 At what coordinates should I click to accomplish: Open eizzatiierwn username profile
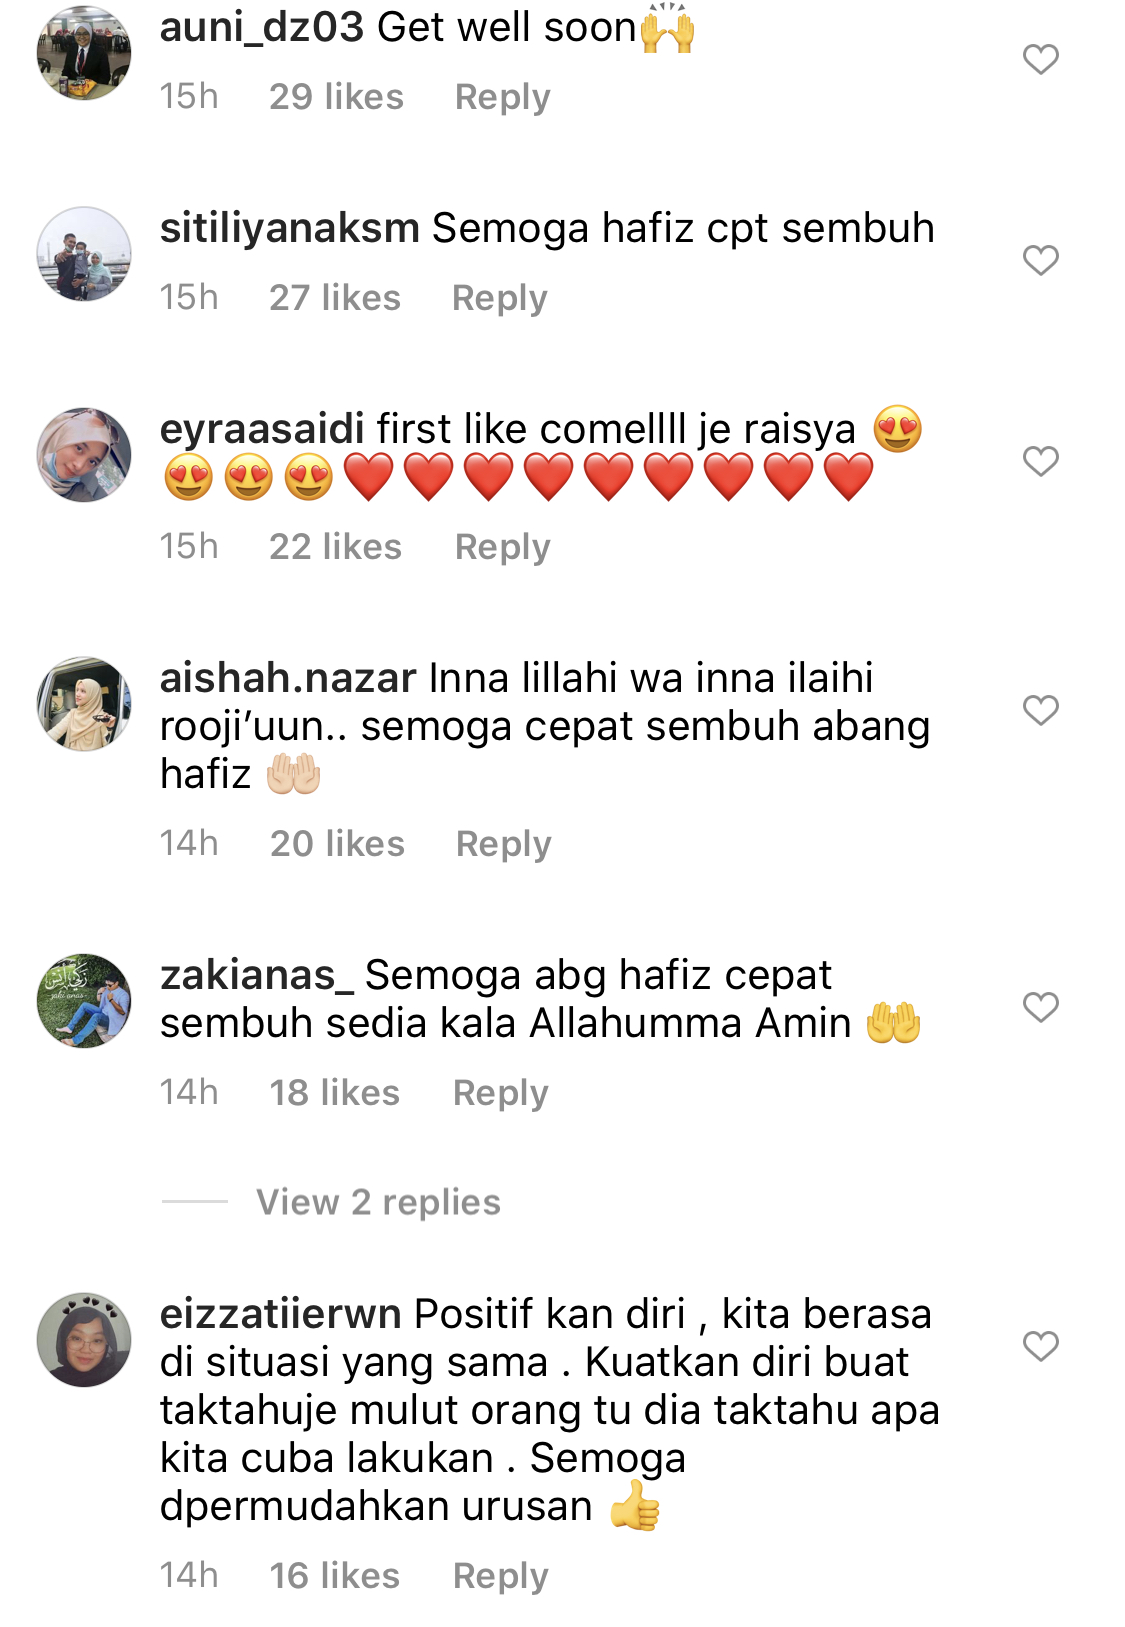(x=281, y=1314)
